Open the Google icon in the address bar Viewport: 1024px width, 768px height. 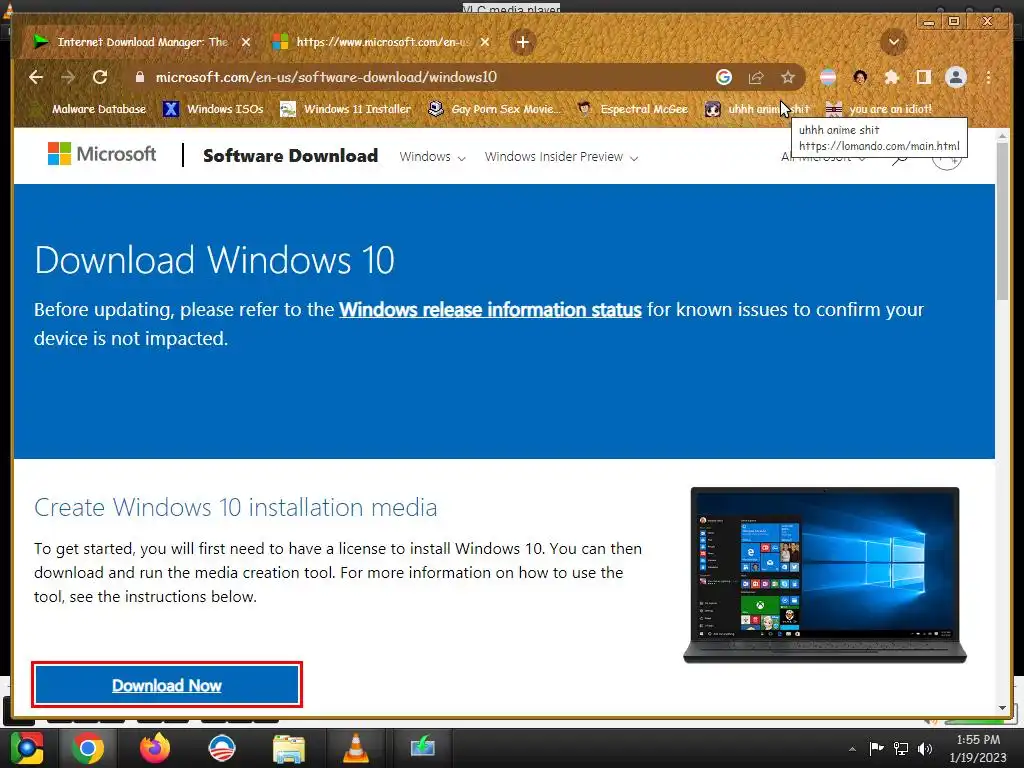tap(724, 77)
